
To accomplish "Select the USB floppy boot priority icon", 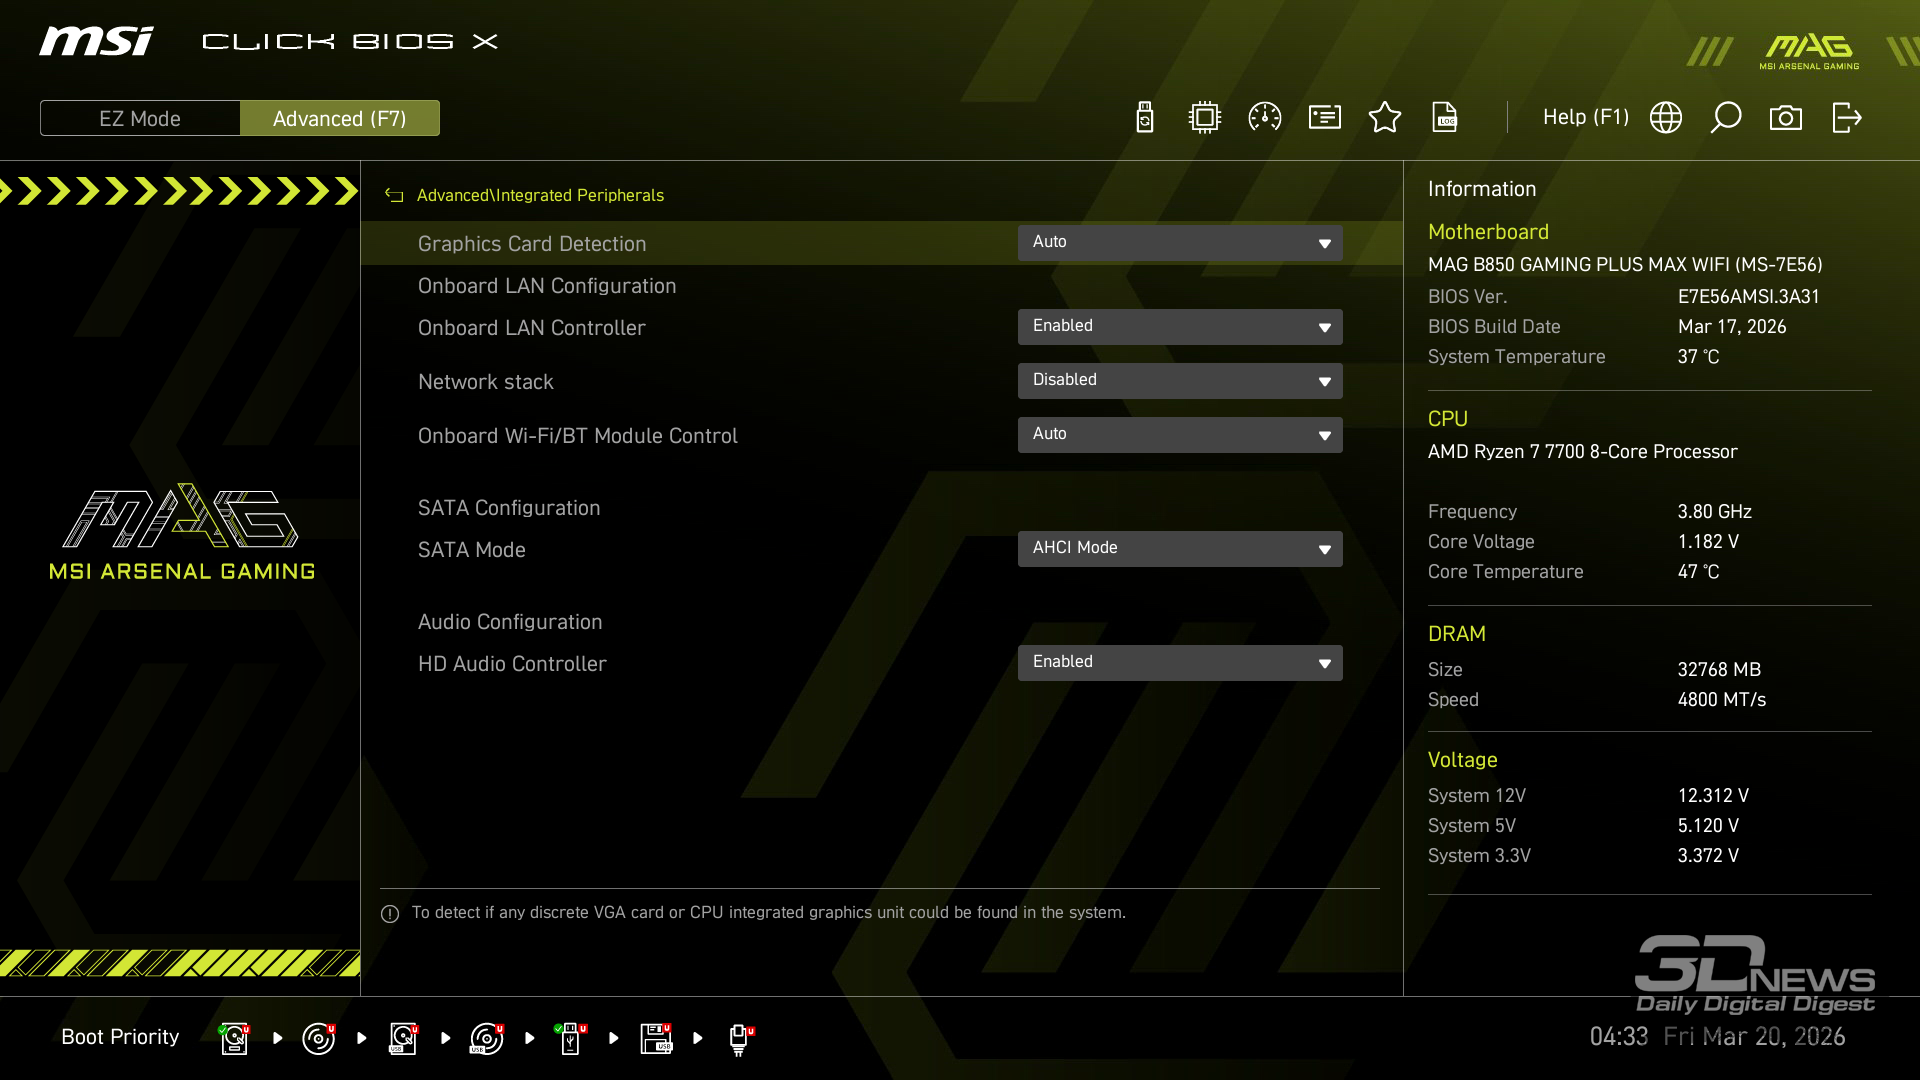I will [656, 1039].
